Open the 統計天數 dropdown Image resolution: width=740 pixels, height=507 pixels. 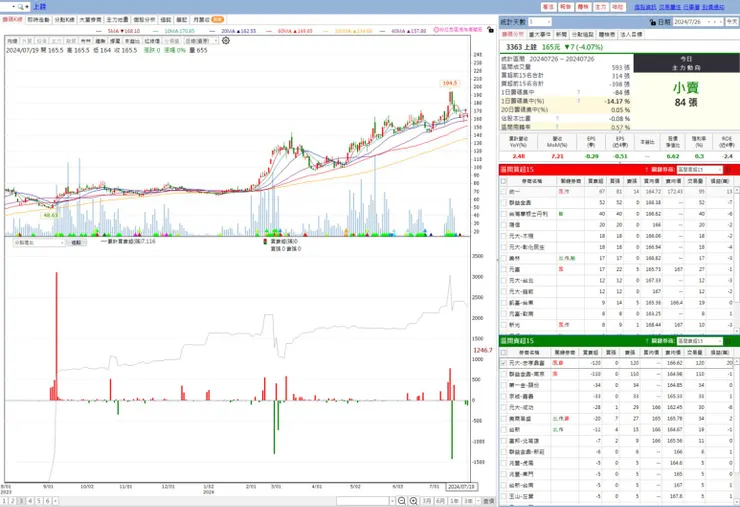tap(539, 22)
